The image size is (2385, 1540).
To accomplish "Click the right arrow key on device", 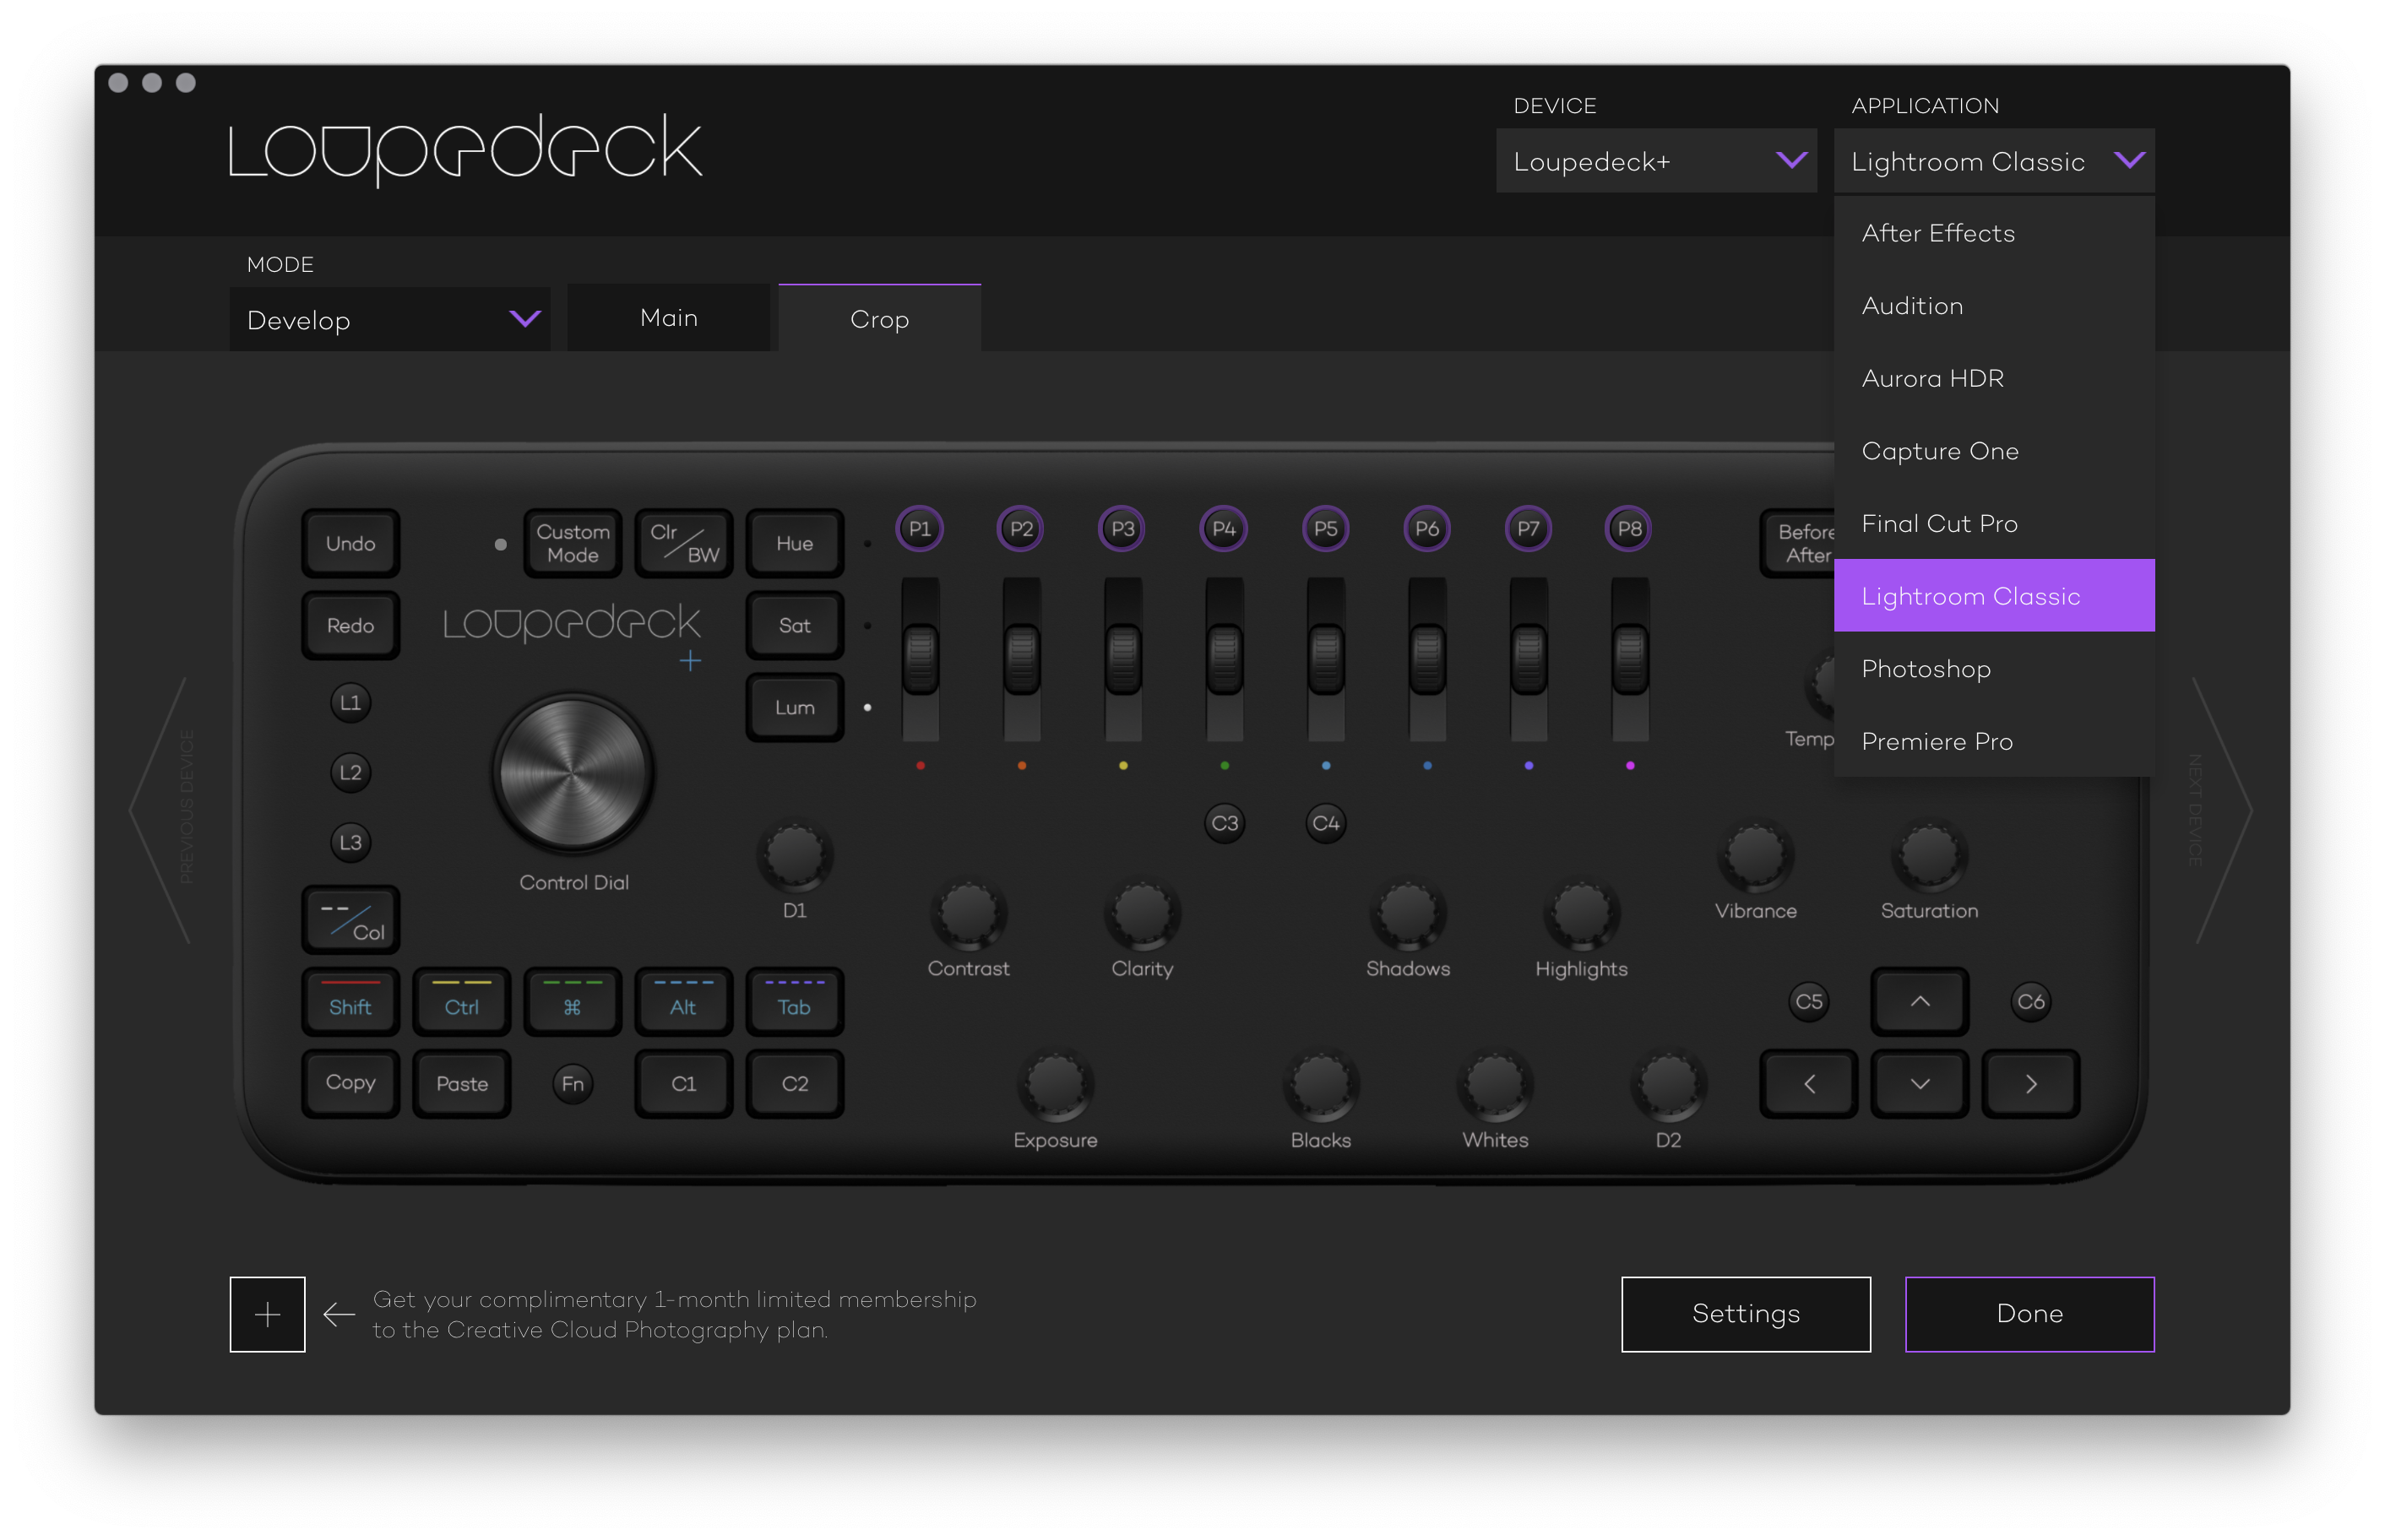I will pos(2030,1084).
